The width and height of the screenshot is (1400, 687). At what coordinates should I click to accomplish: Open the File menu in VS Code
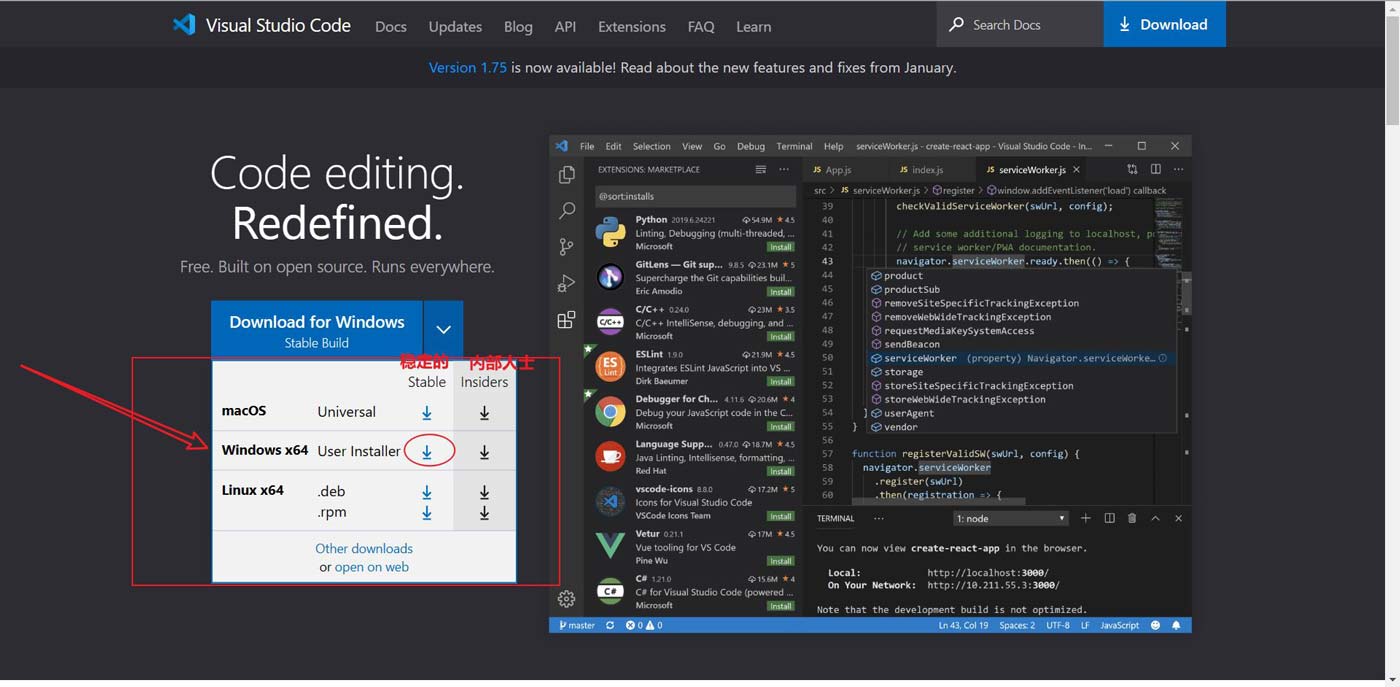pyautogui.click(x=587, y=146)
